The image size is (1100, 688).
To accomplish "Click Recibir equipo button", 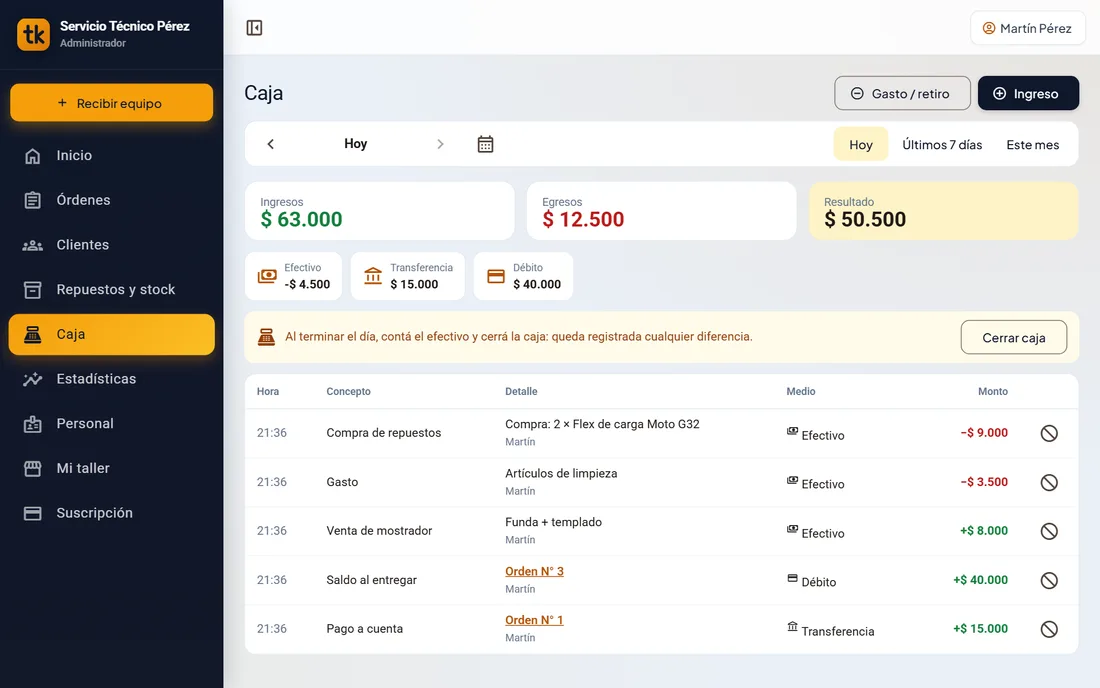I will pyautogui.click(x=112, y=103).
